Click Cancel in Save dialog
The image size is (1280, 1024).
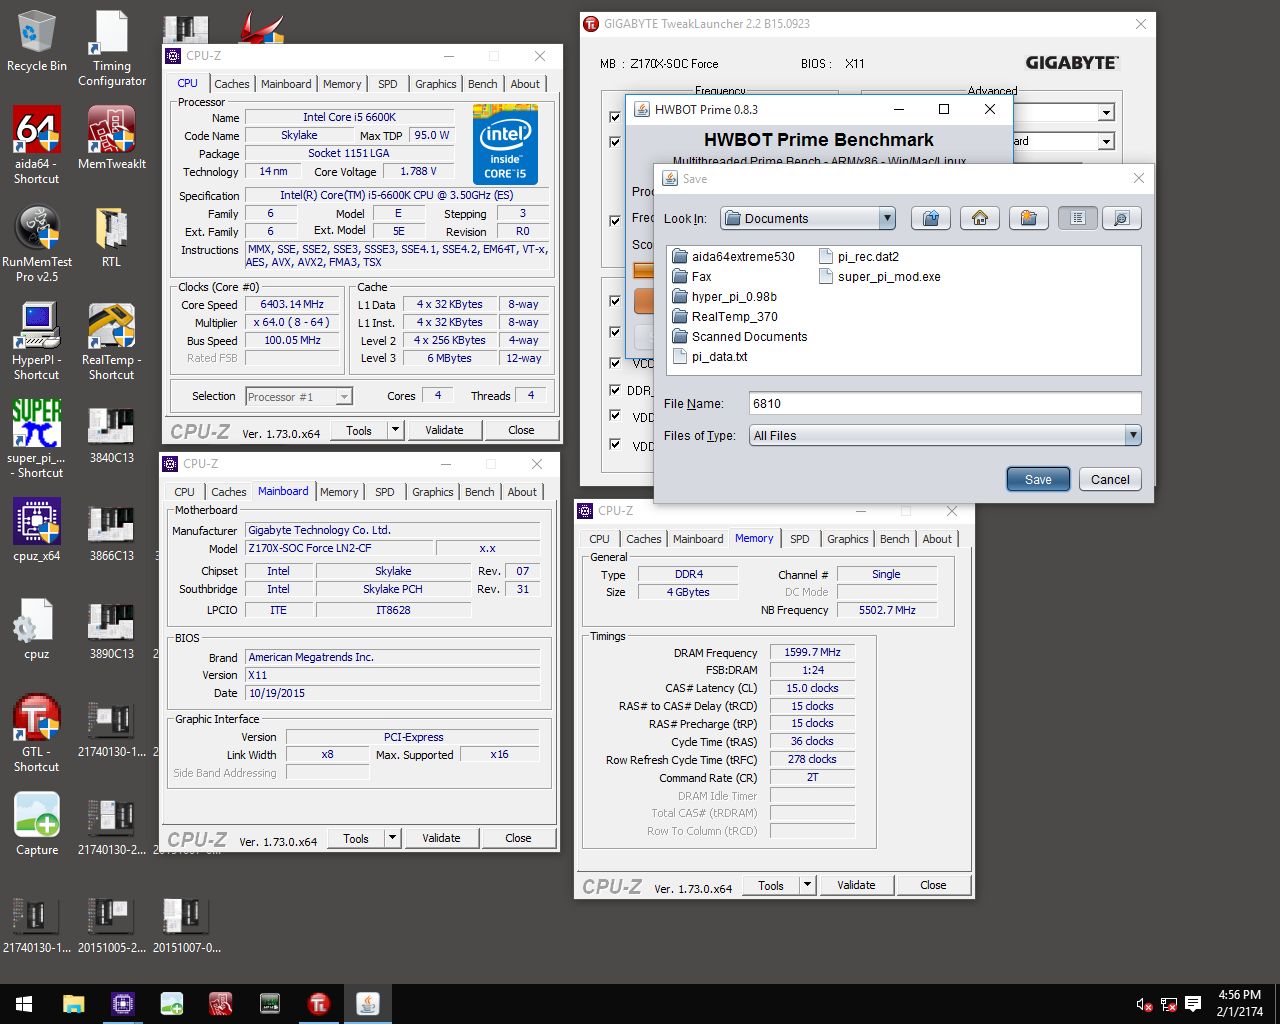(1110, 479)
